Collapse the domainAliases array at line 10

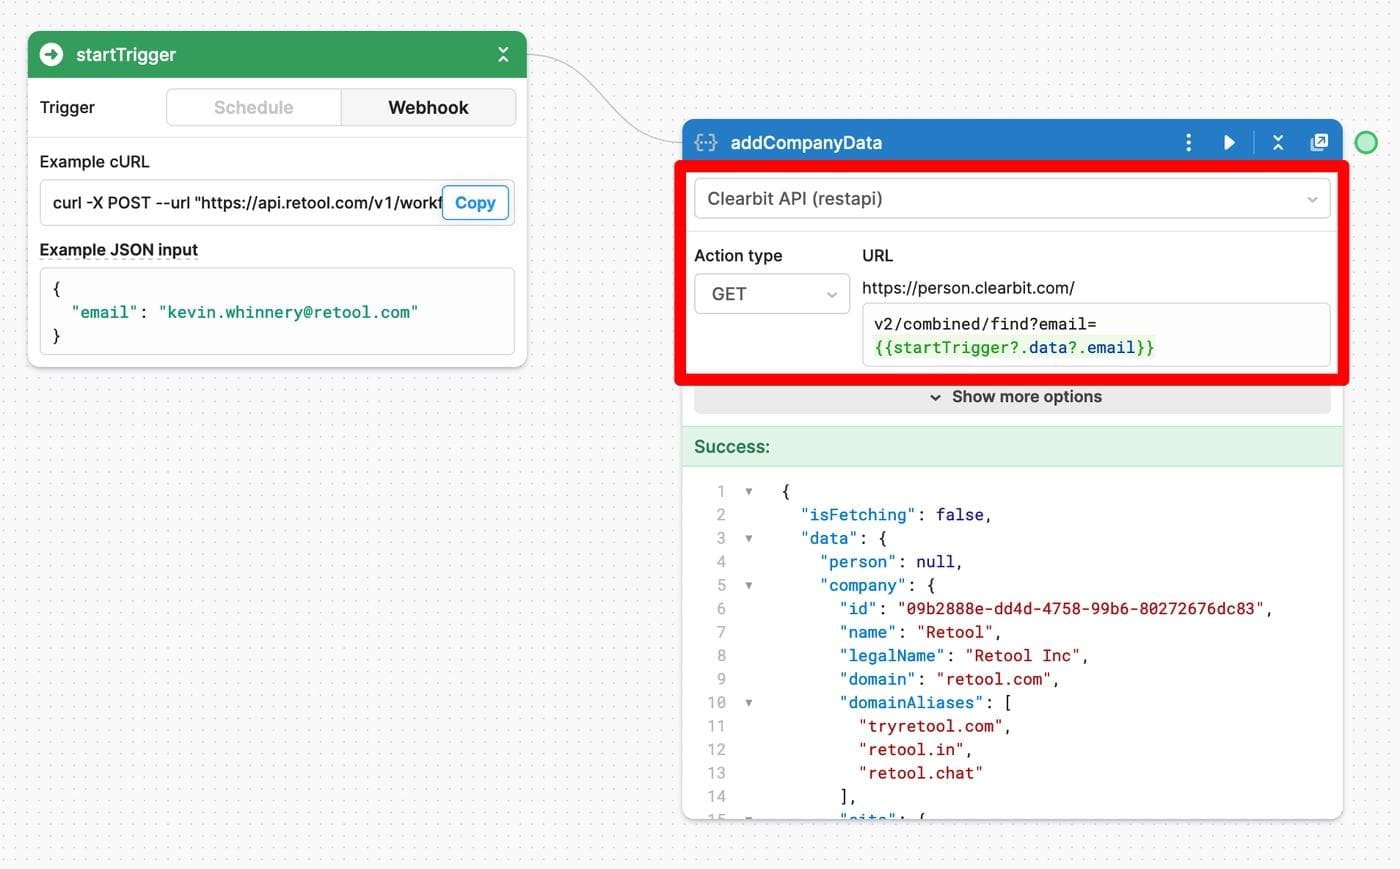coord(749,702)
